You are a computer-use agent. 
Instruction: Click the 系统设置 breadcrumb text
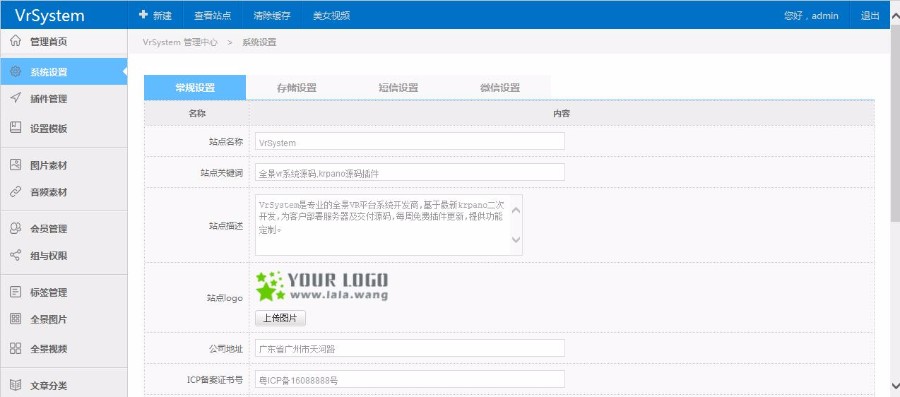(259, 42)
